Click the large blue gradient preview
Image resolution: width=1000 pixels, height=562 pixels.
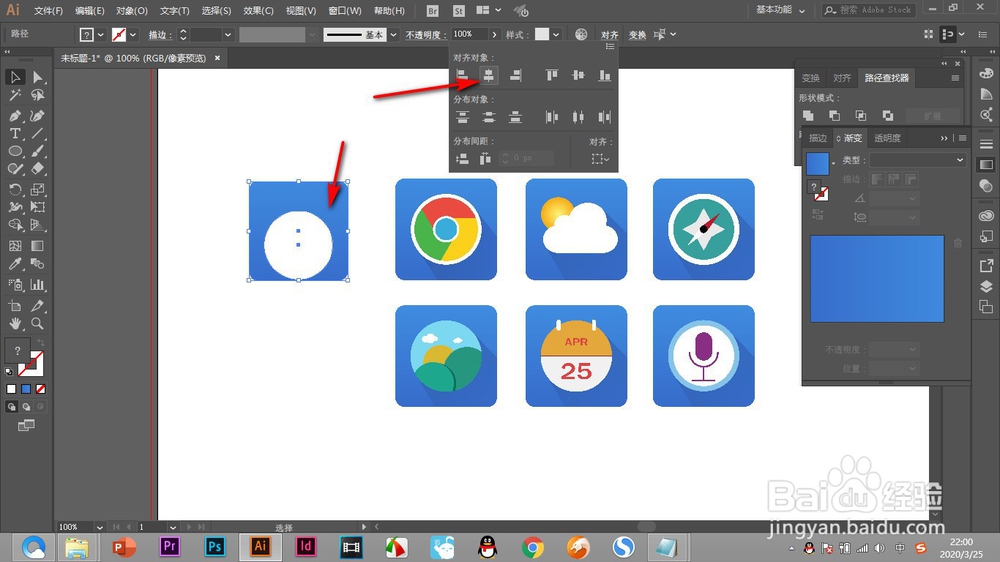[x=877, y=279]
